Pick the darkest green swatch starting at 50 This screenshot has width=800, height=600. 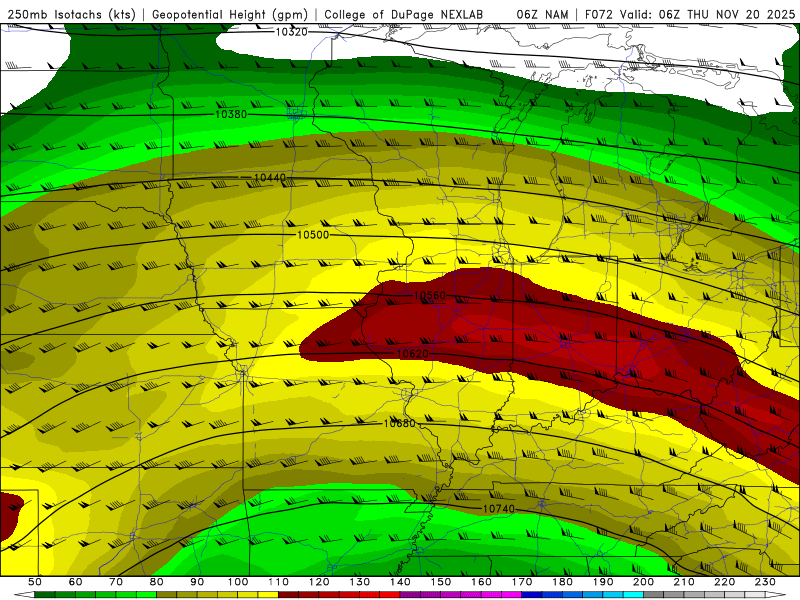[x=45, y=594]
